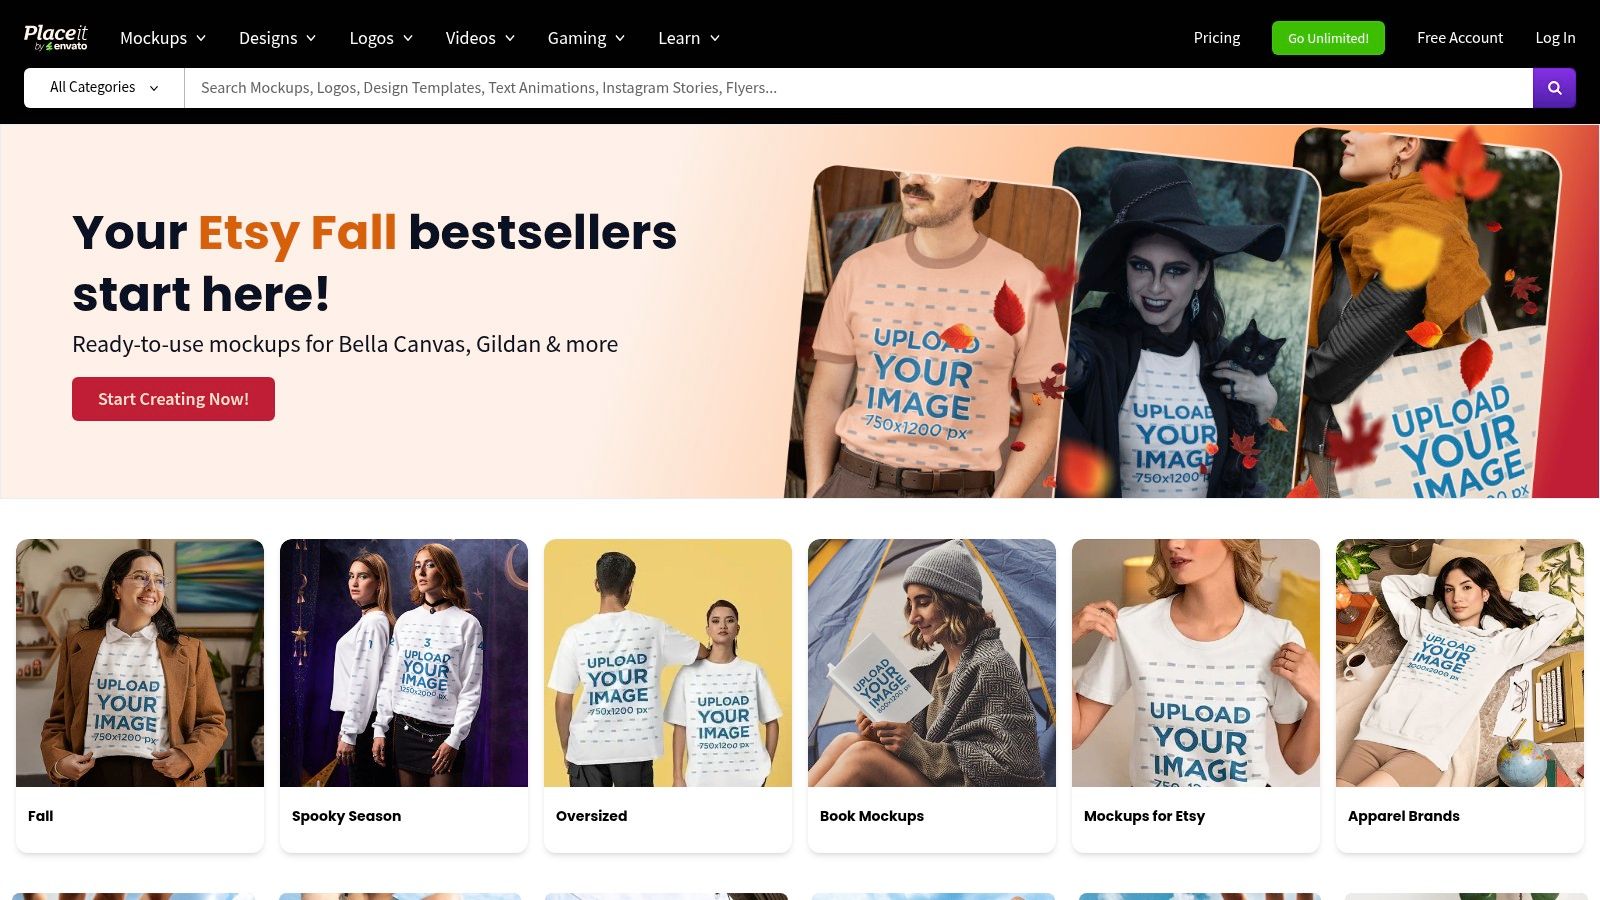This screenshot has width=1600, height=900.
Task: Open the Learn dropdown
Action: tap(689, 38)
